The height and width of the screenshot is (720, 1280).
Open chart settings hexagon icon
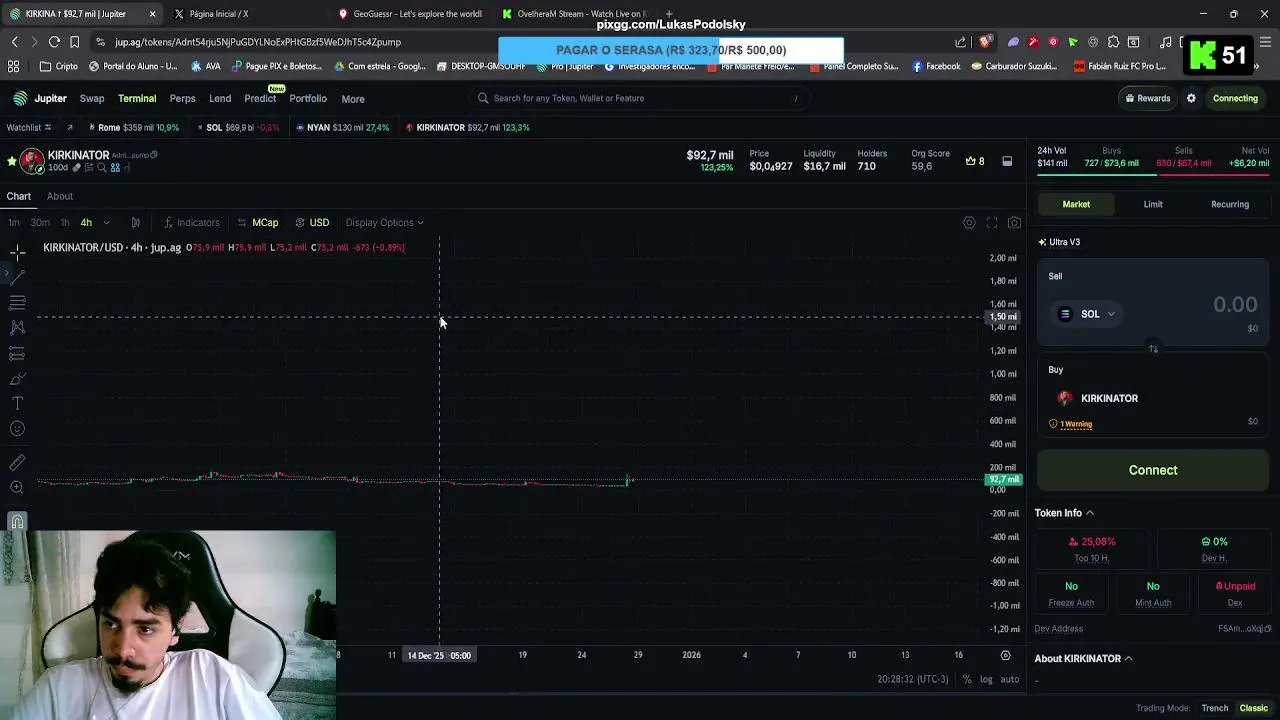(969, 223)
